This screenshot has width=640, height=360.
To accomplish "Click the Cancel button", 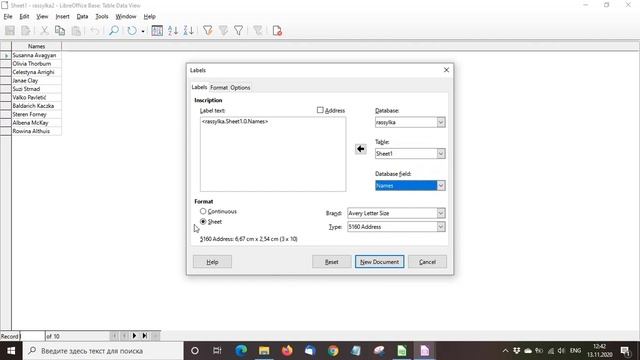I will 427,262.
